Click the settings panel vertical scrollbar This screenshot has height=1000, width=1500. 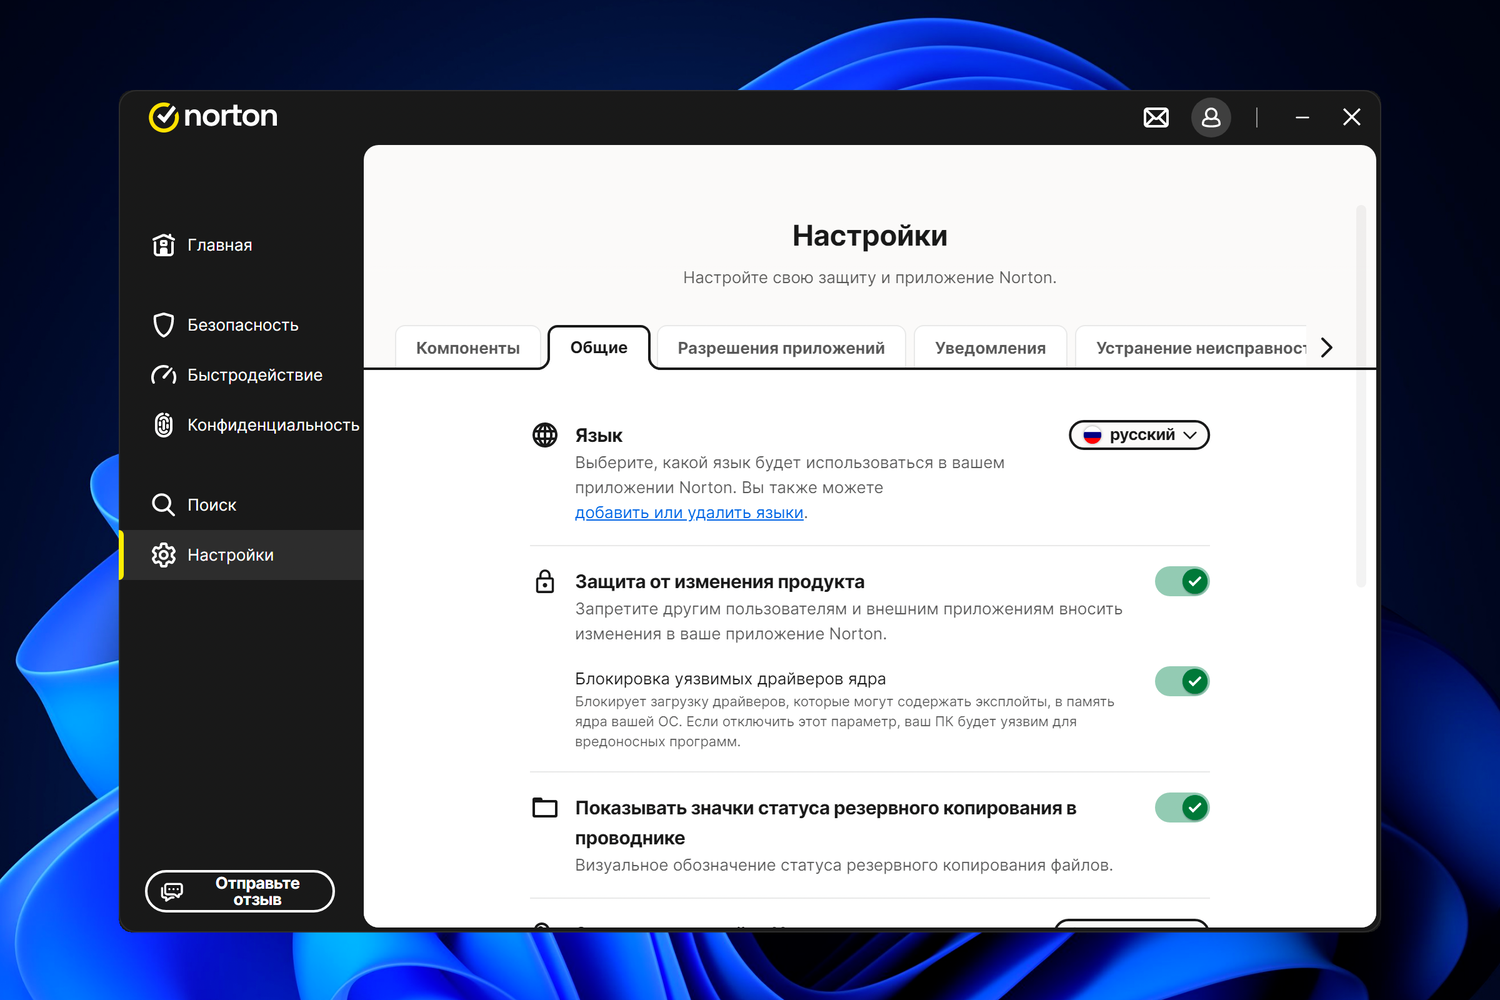[1361, 396]
